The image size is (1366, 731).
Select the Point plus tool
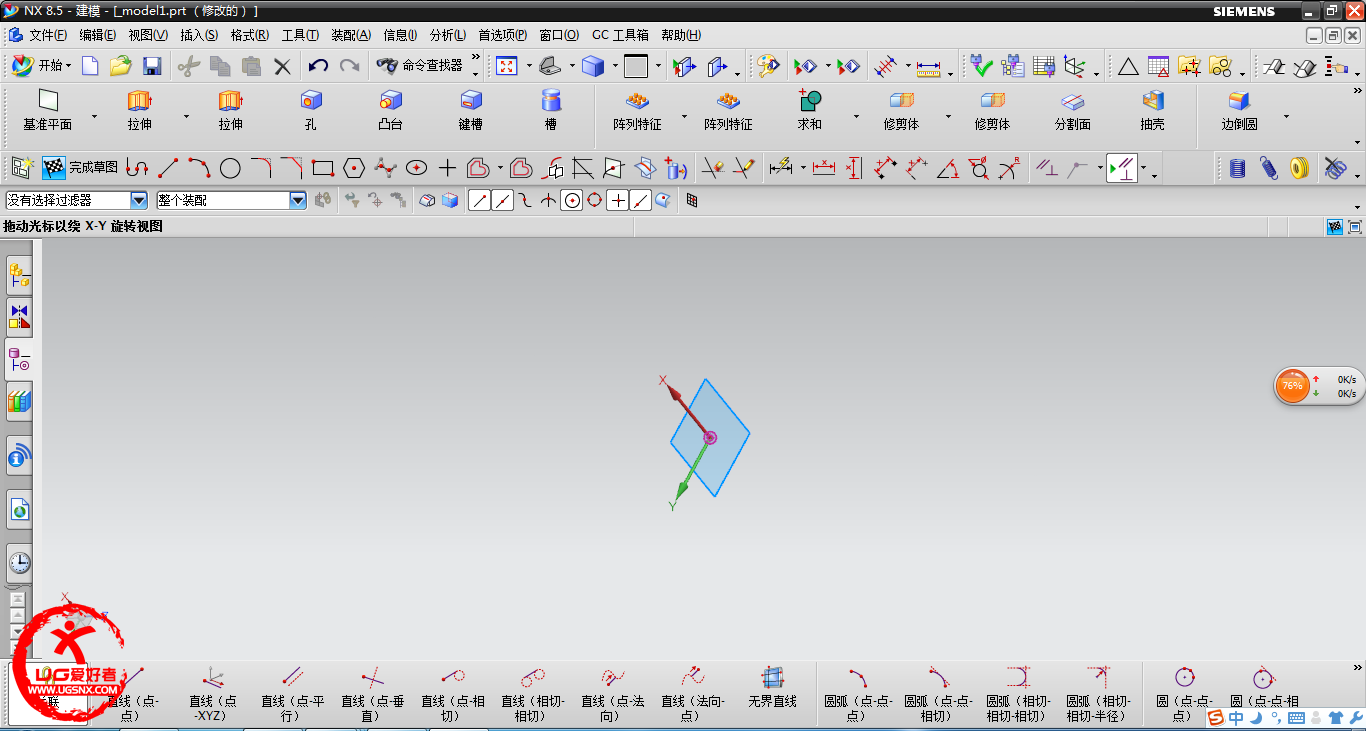[447, 168]
